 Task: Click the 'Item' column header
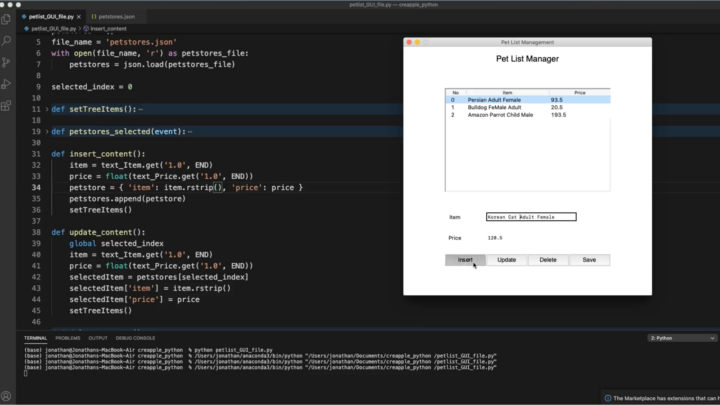[x=507, y=93]
